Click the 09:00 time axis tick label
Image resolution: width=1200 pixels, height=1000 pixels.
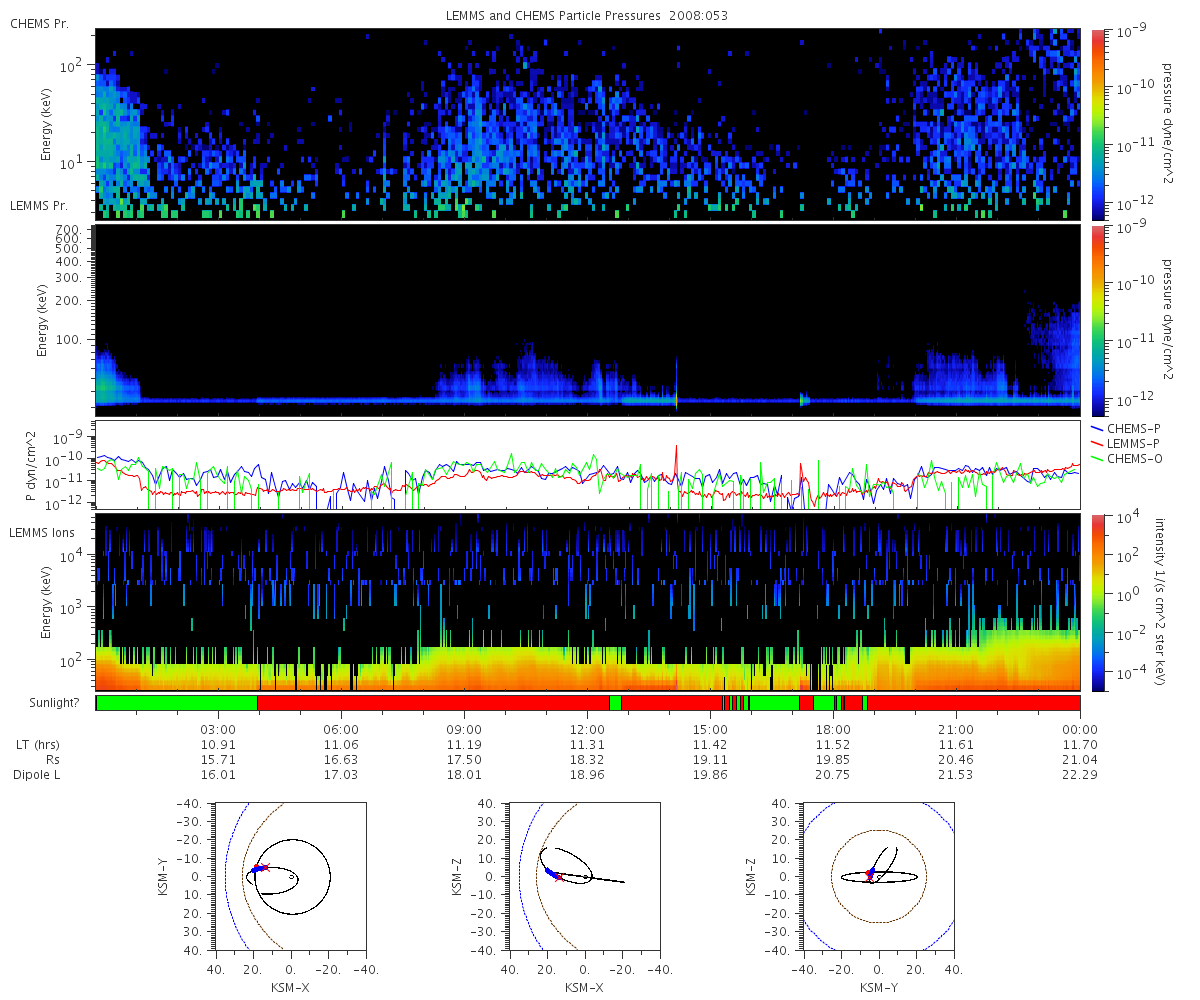[464, 729]
